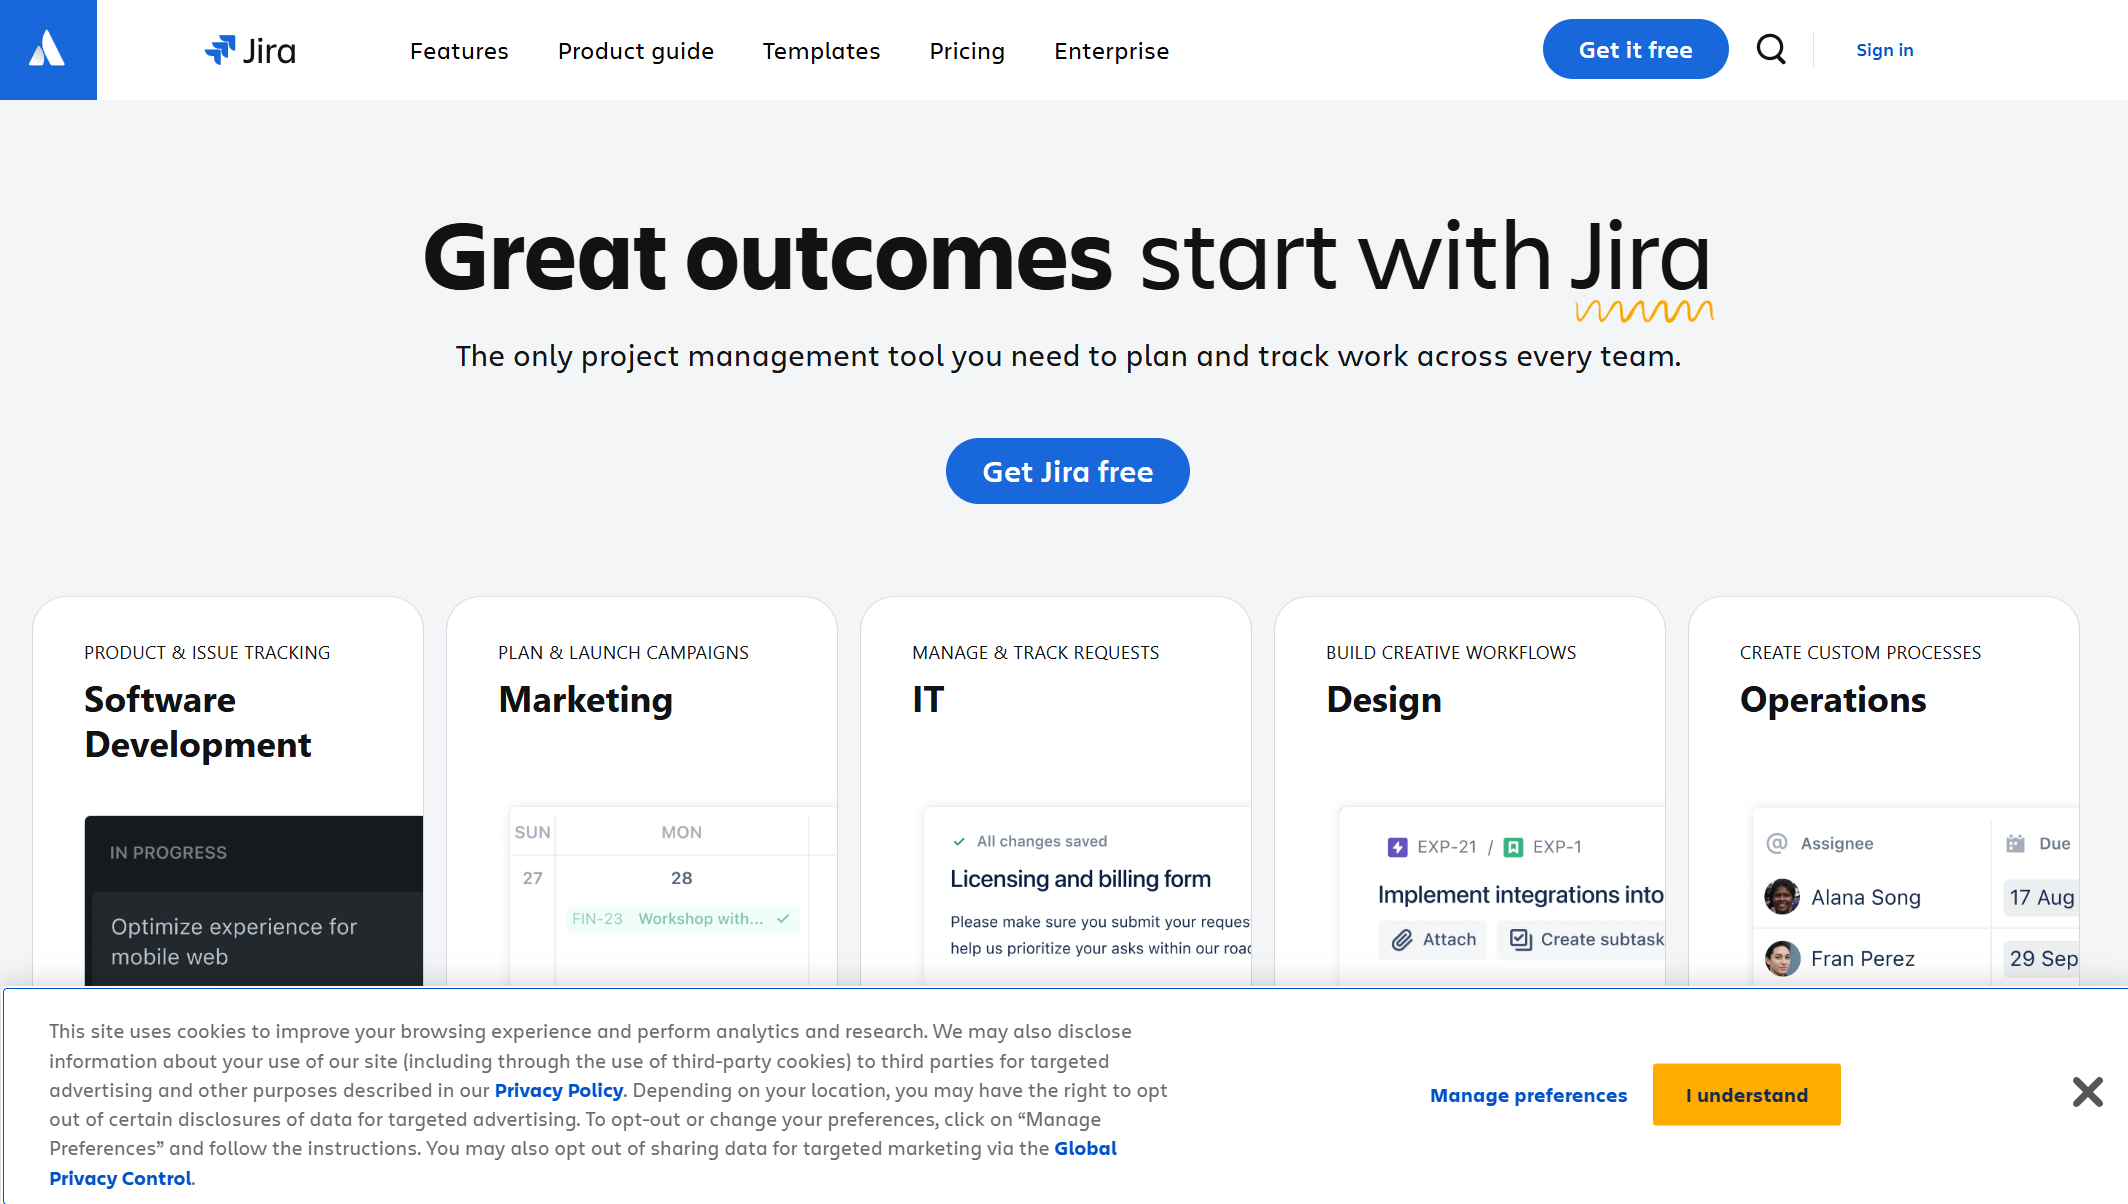2128x1204 pixels.
Task: Expand the Product guide dropdown
Action: click(636, 51)
